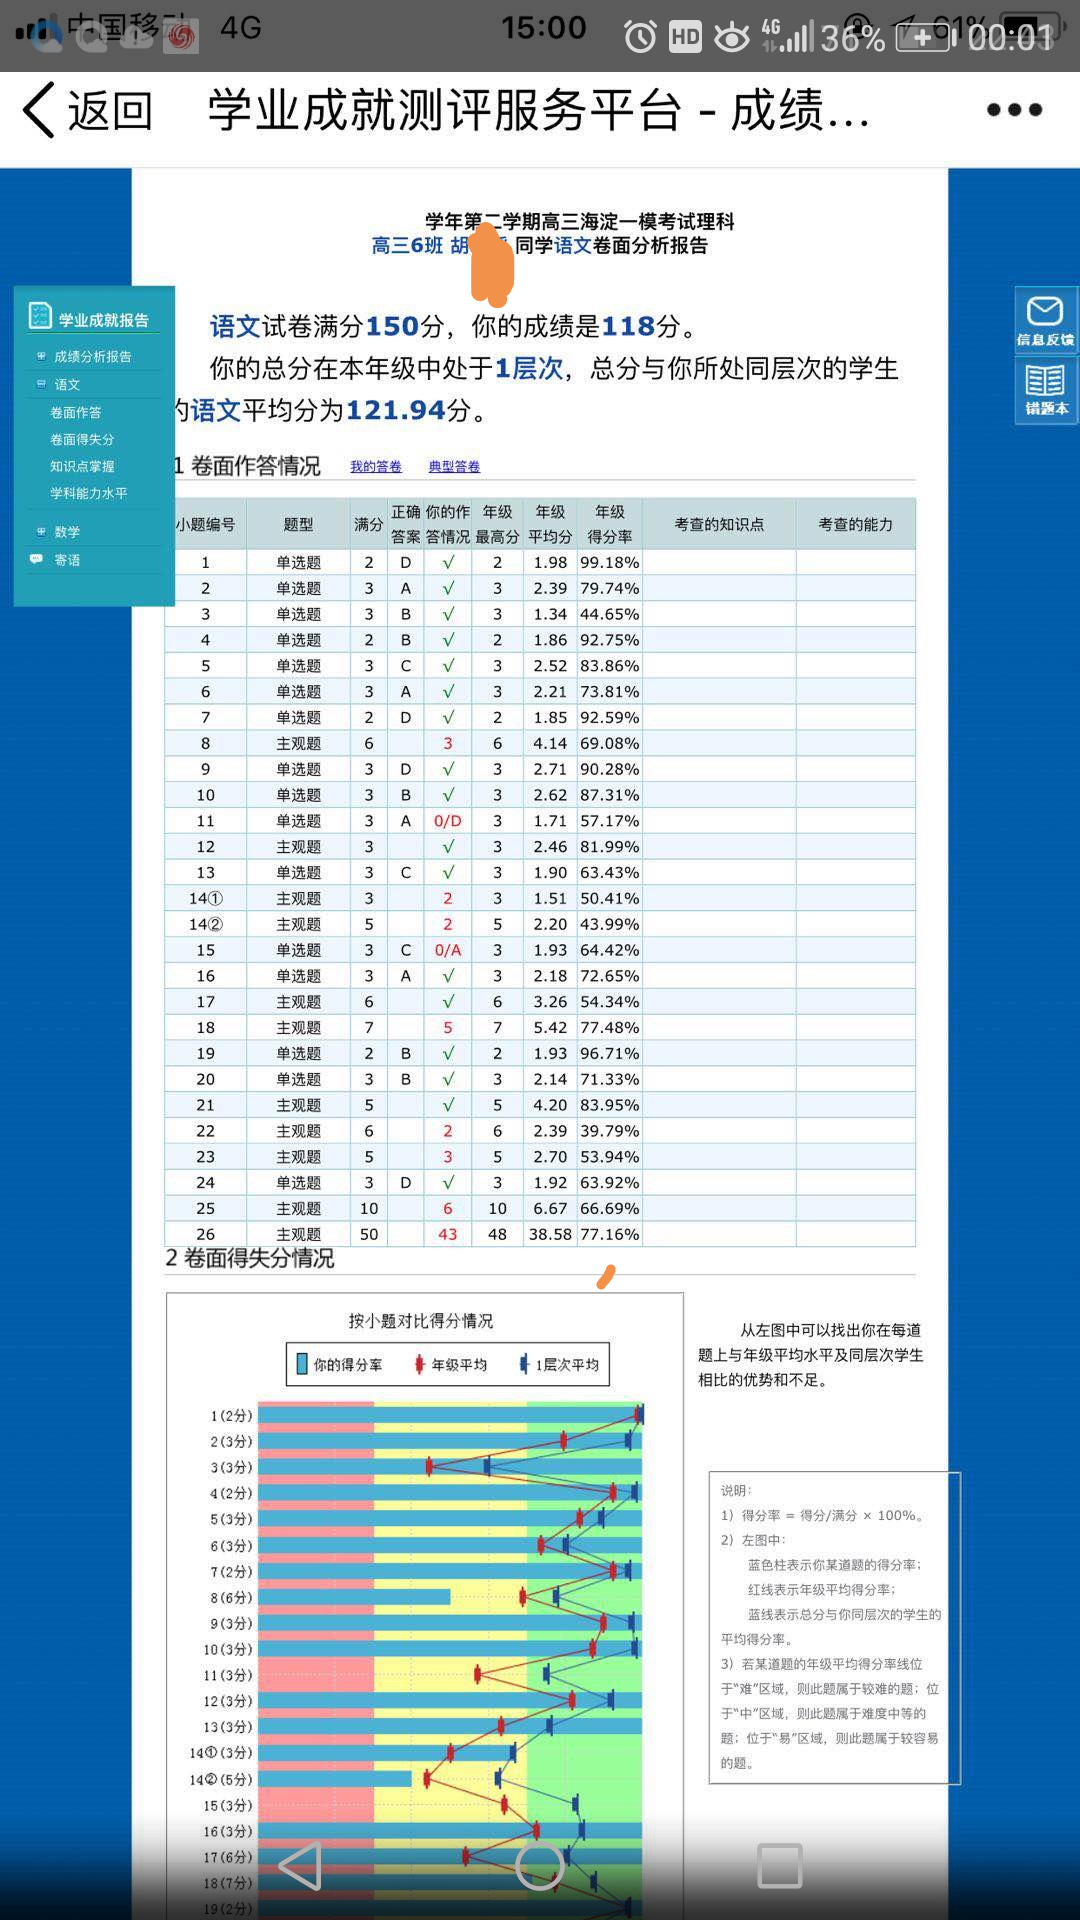The width and height of the screenshot is (1080, 1920).
Task: Select 卷面作答 in the sidebar
Action: point(76,412)
